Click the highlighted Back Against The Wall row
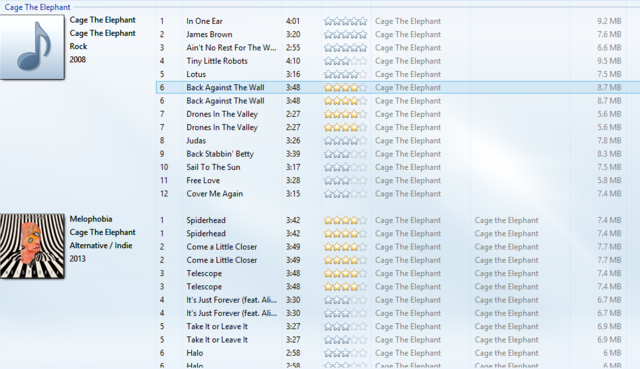 398,87
